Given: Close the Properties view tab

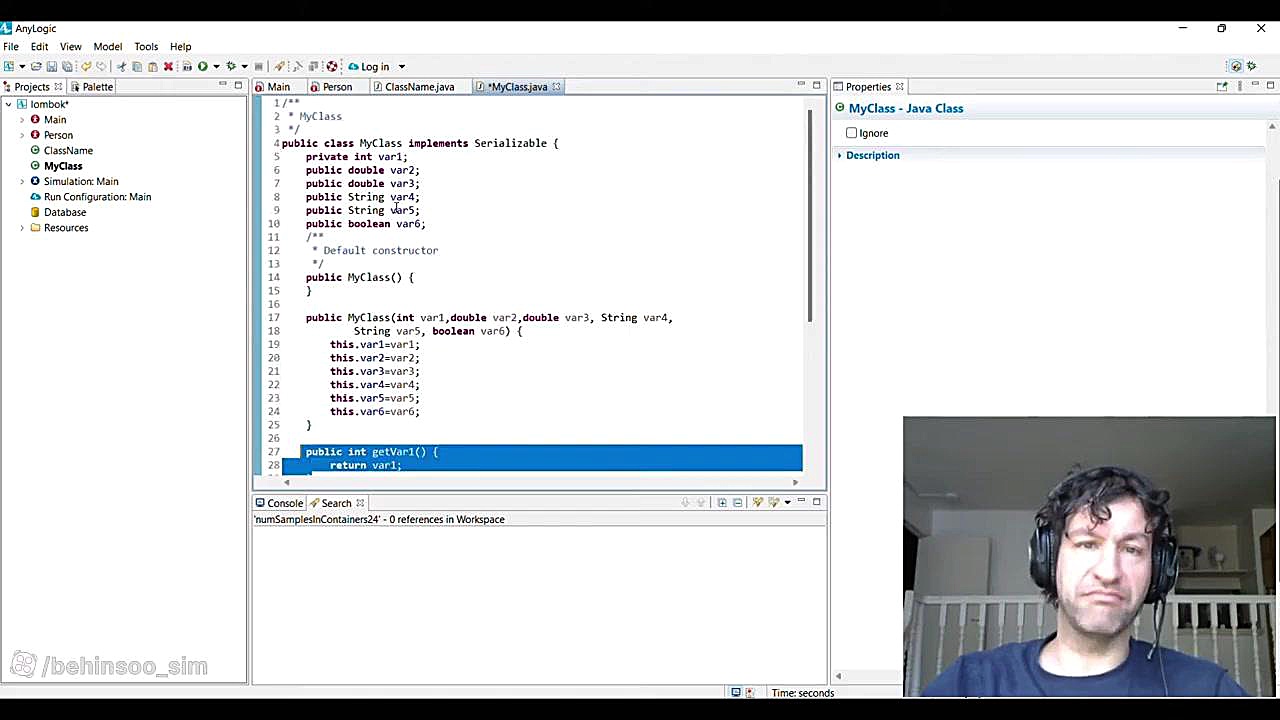Looking at the screenshot, I should tap(899, 87).
